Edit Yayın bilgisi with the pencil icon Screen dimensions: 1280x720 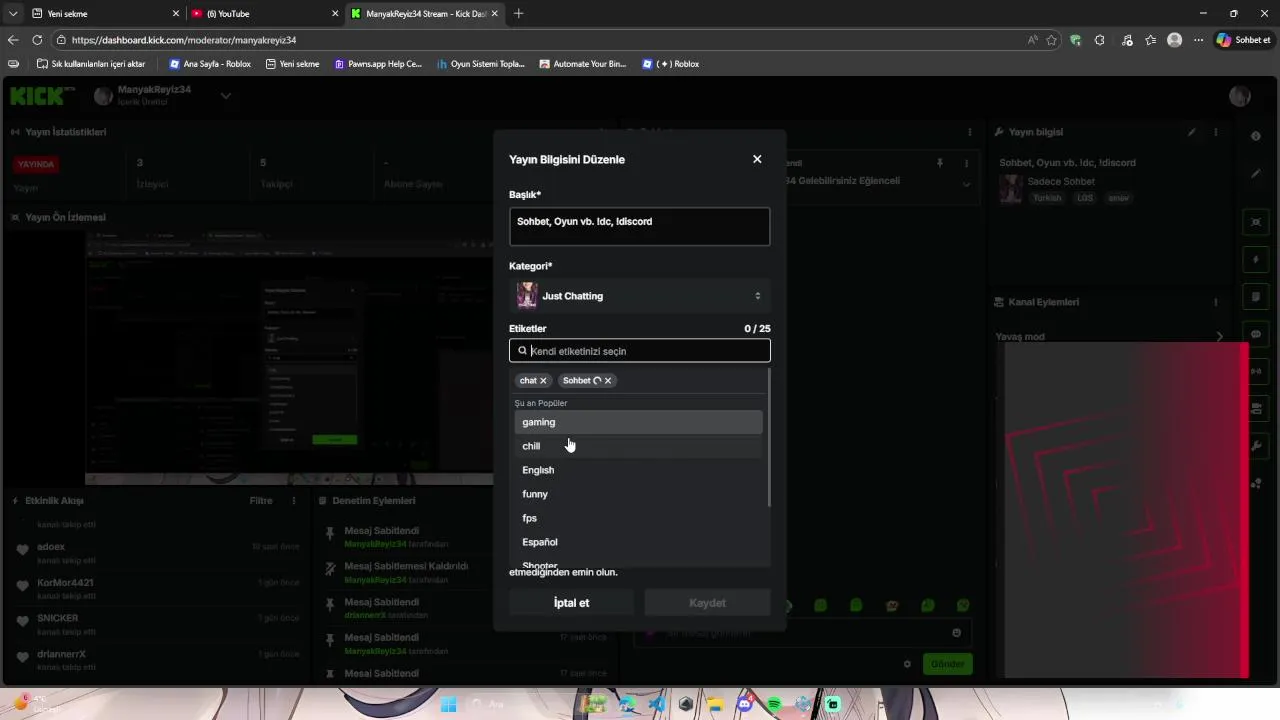point(1191,132)
